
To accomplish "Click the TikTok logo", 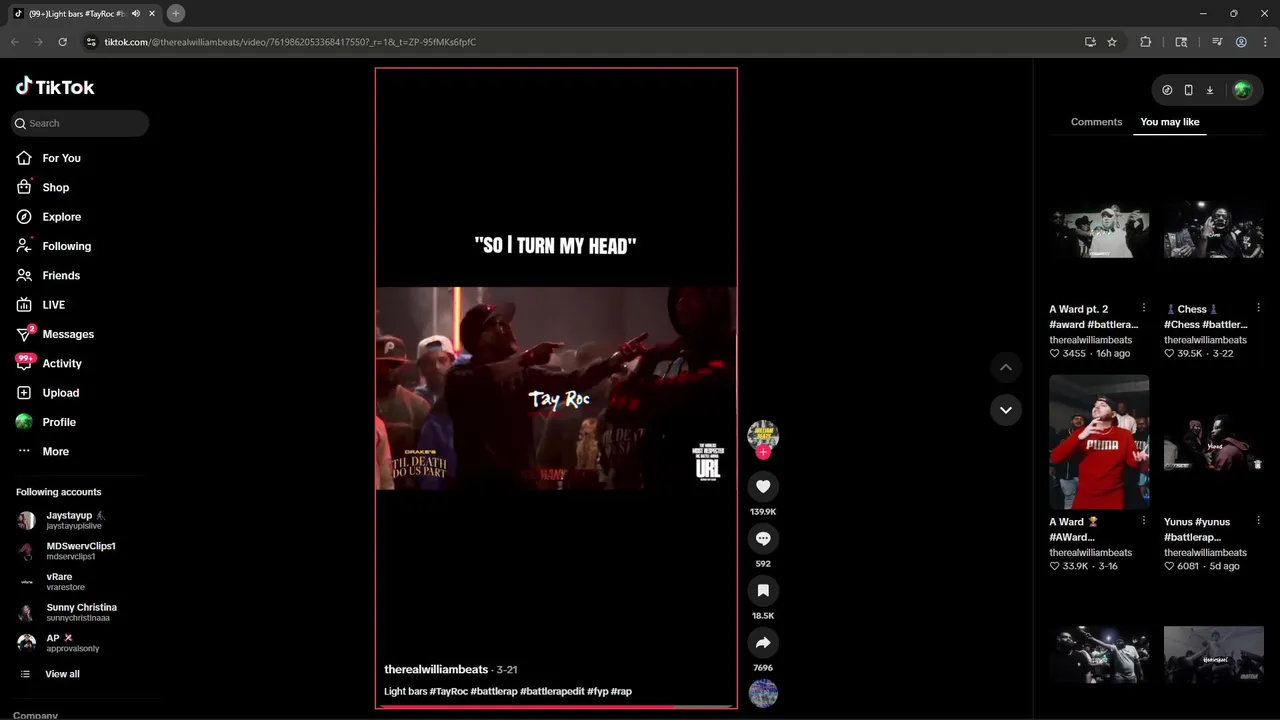I will point(55,87).
